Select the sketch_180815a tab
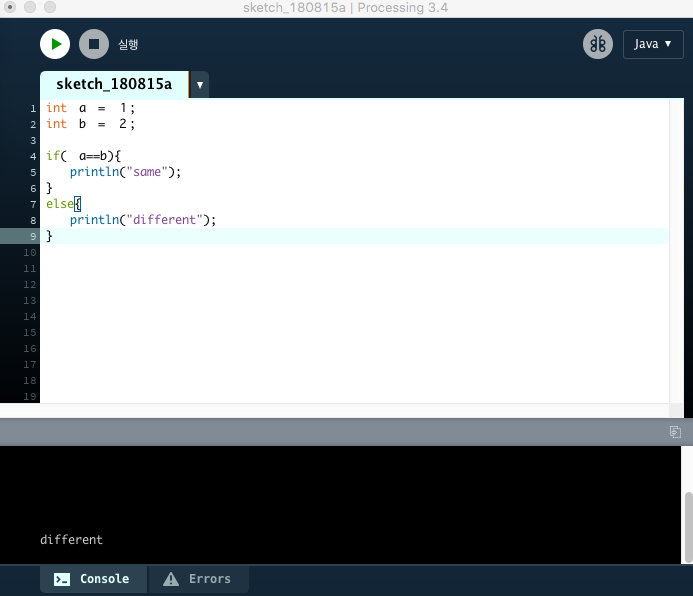This screenshot has height=596, width=693. 114,84
